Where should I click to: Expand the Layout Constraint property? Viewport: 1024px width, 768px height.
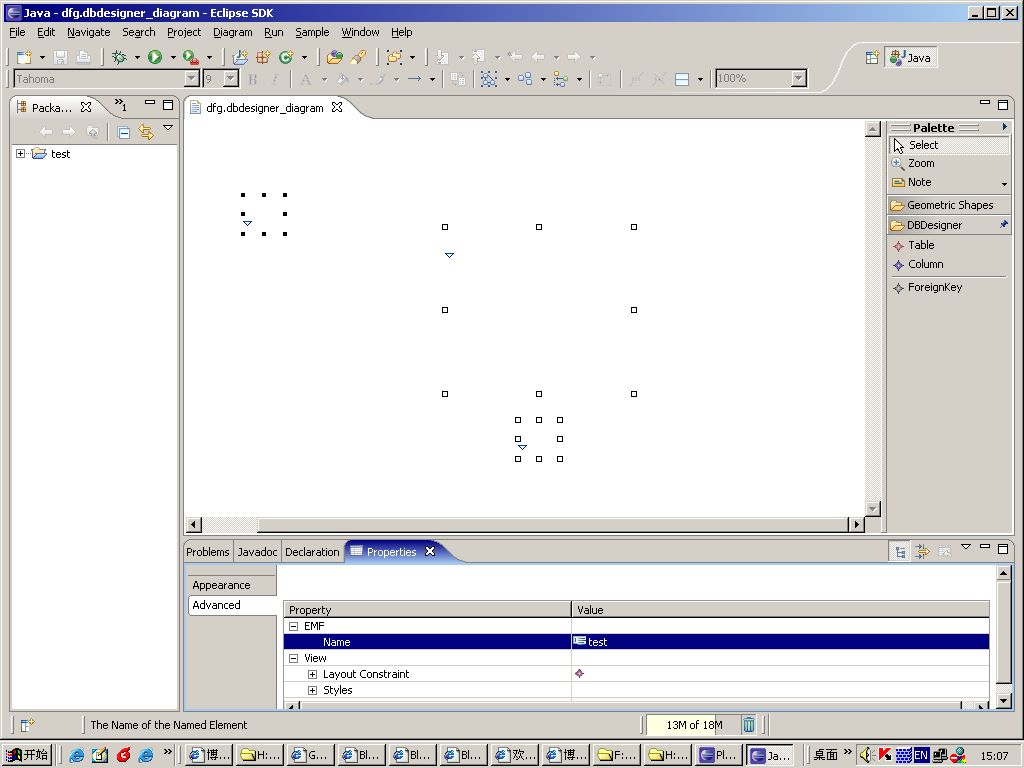(312, 674)
